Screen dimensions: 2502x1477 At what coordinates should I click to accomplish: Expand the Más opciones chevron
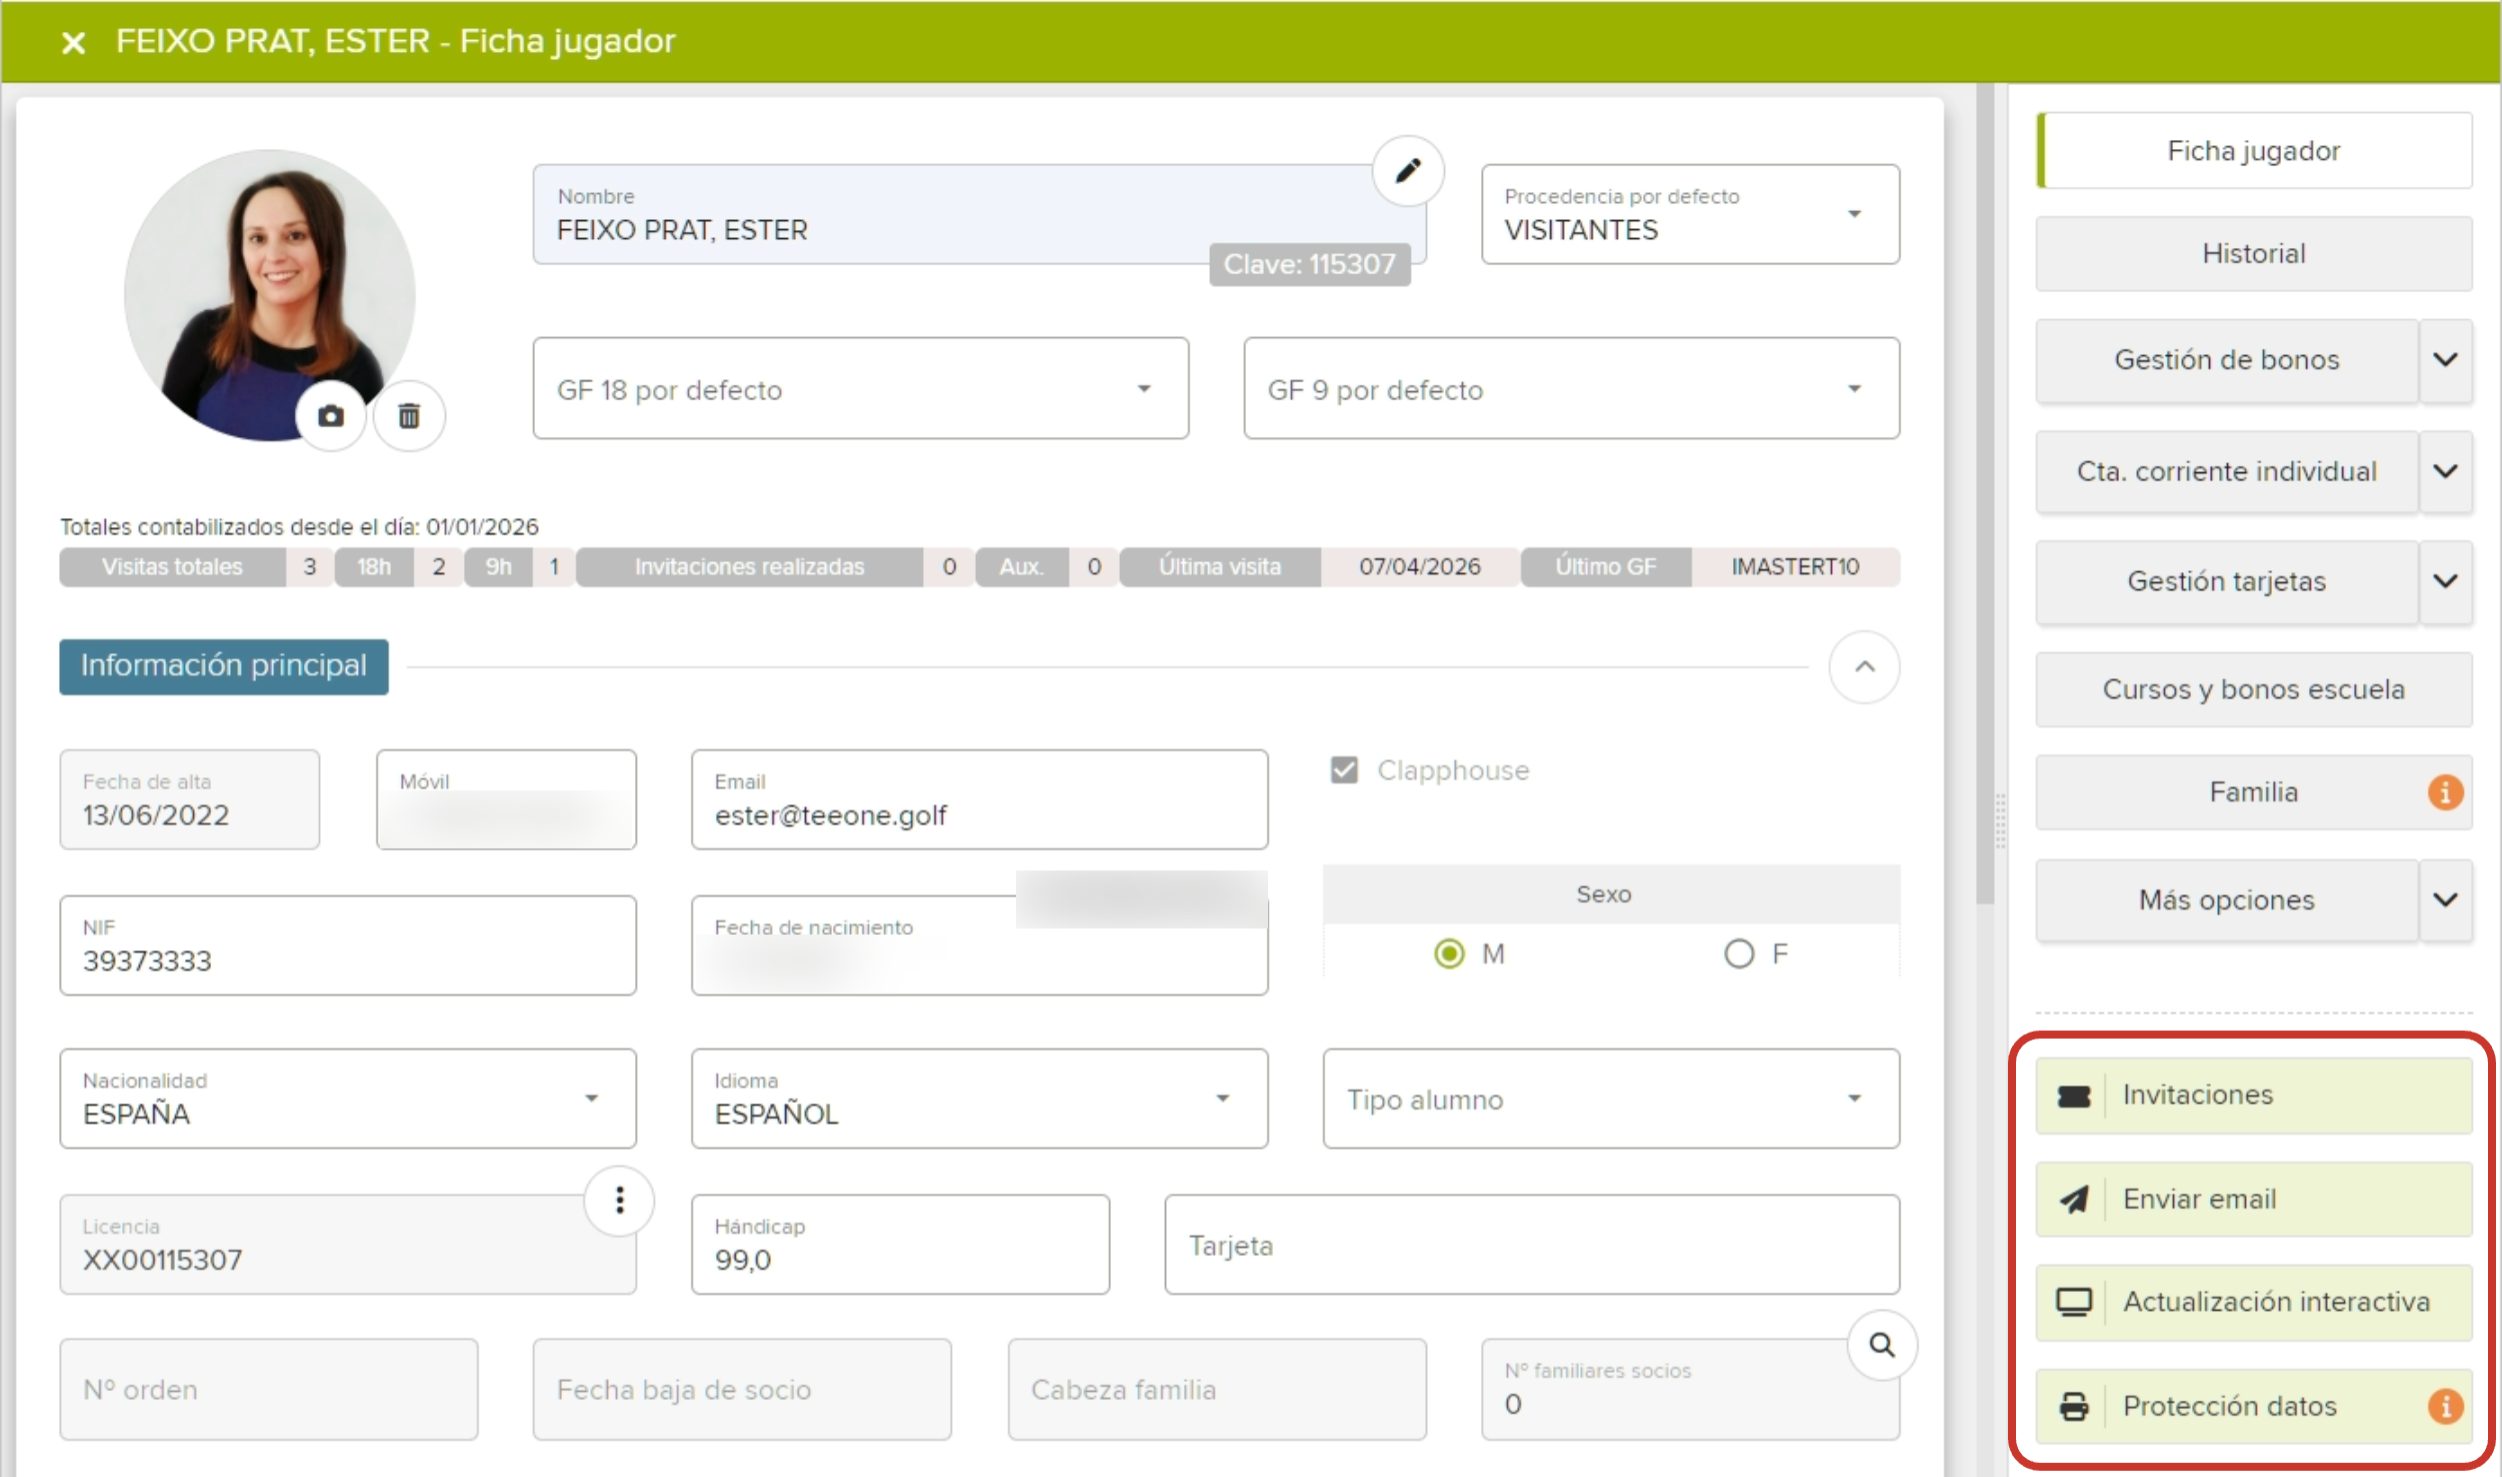coord(2445,900)
